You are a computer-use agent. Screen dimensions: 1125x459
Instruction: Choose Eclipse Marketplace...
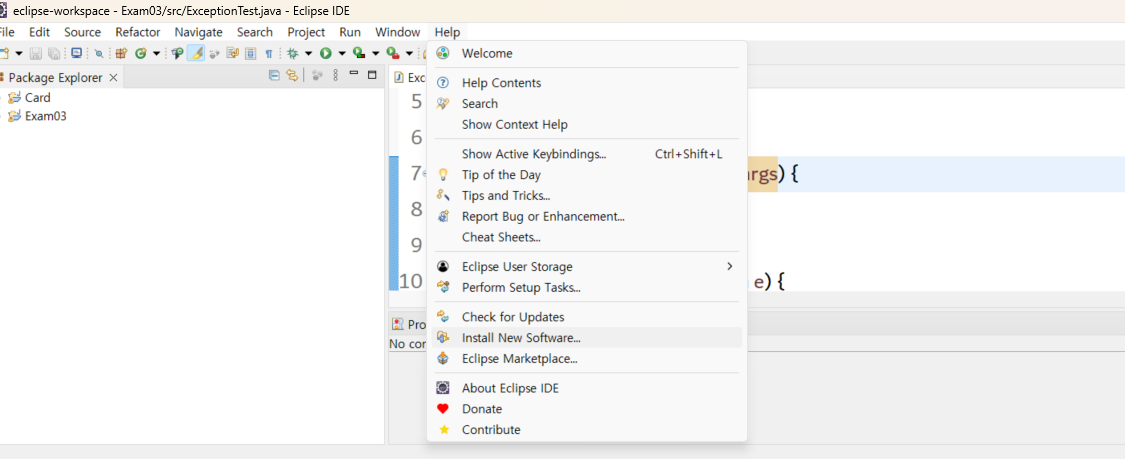(587, 359)
